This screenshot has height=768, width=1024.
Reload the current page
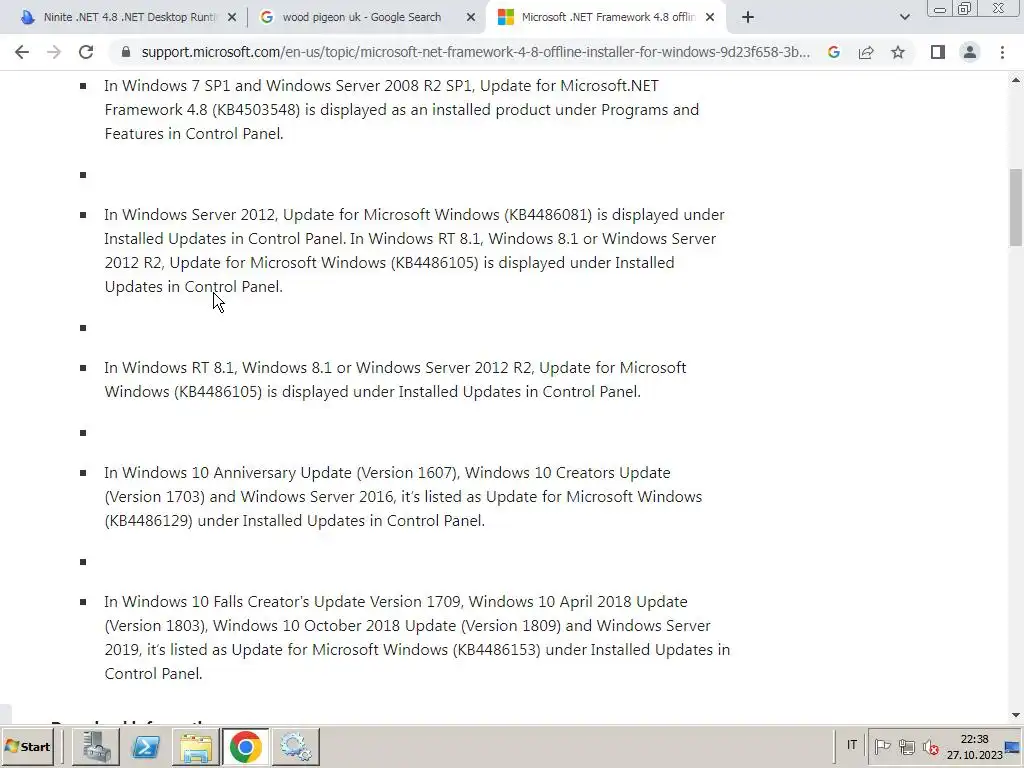click(x=86, y=52)
